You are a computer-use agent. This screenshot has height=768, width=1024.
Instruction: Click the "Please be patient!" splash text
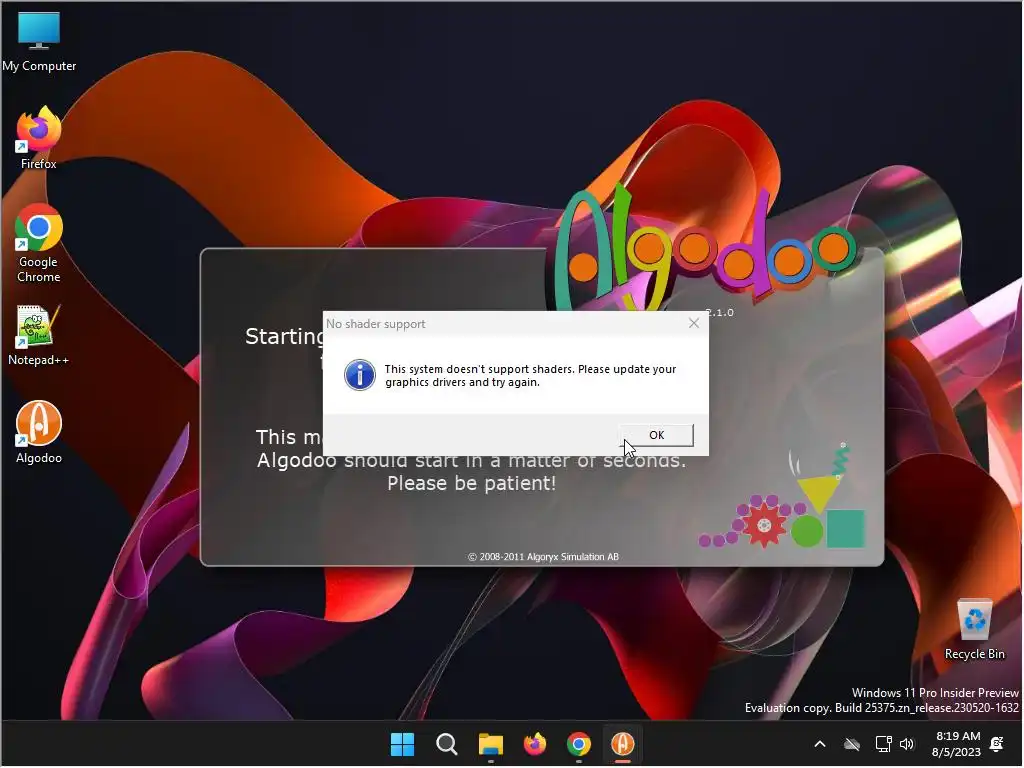[x=472, y=483]
